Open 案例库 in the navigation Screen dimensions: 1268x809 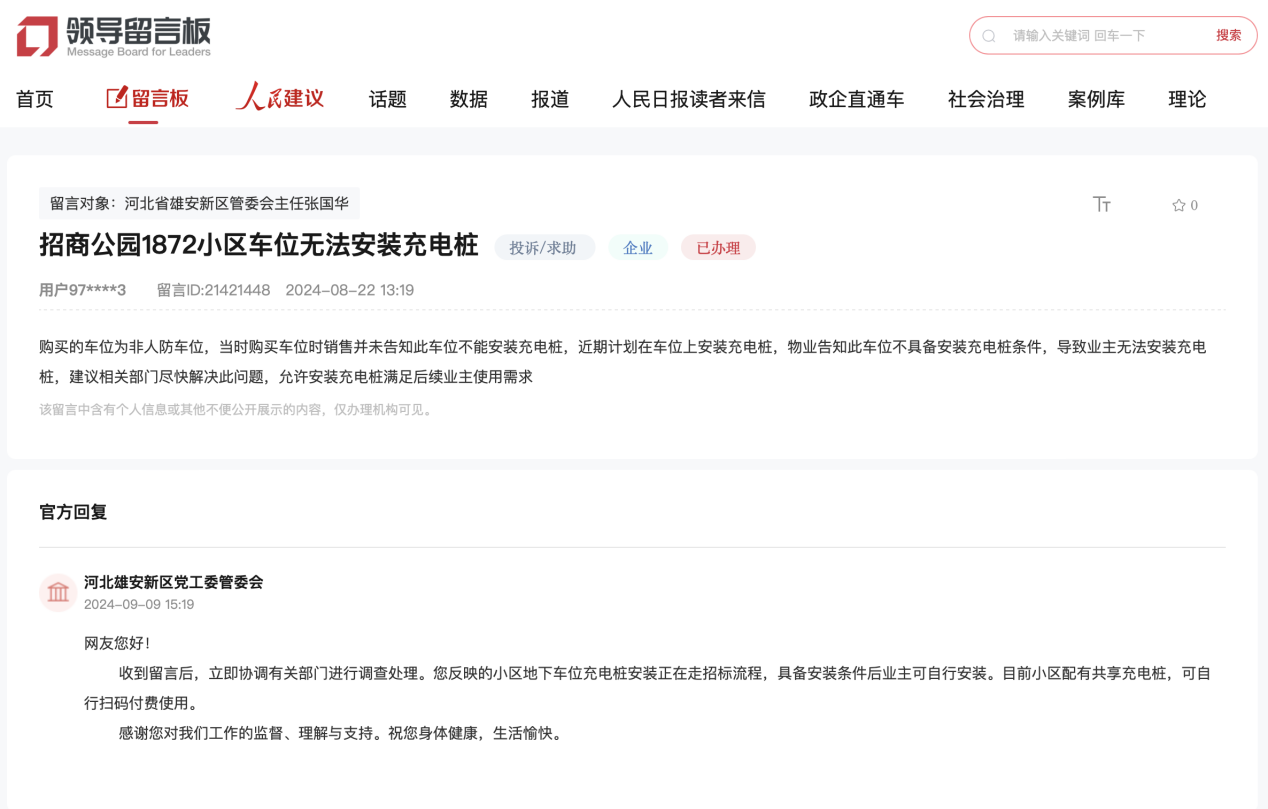pos(1096,99)
